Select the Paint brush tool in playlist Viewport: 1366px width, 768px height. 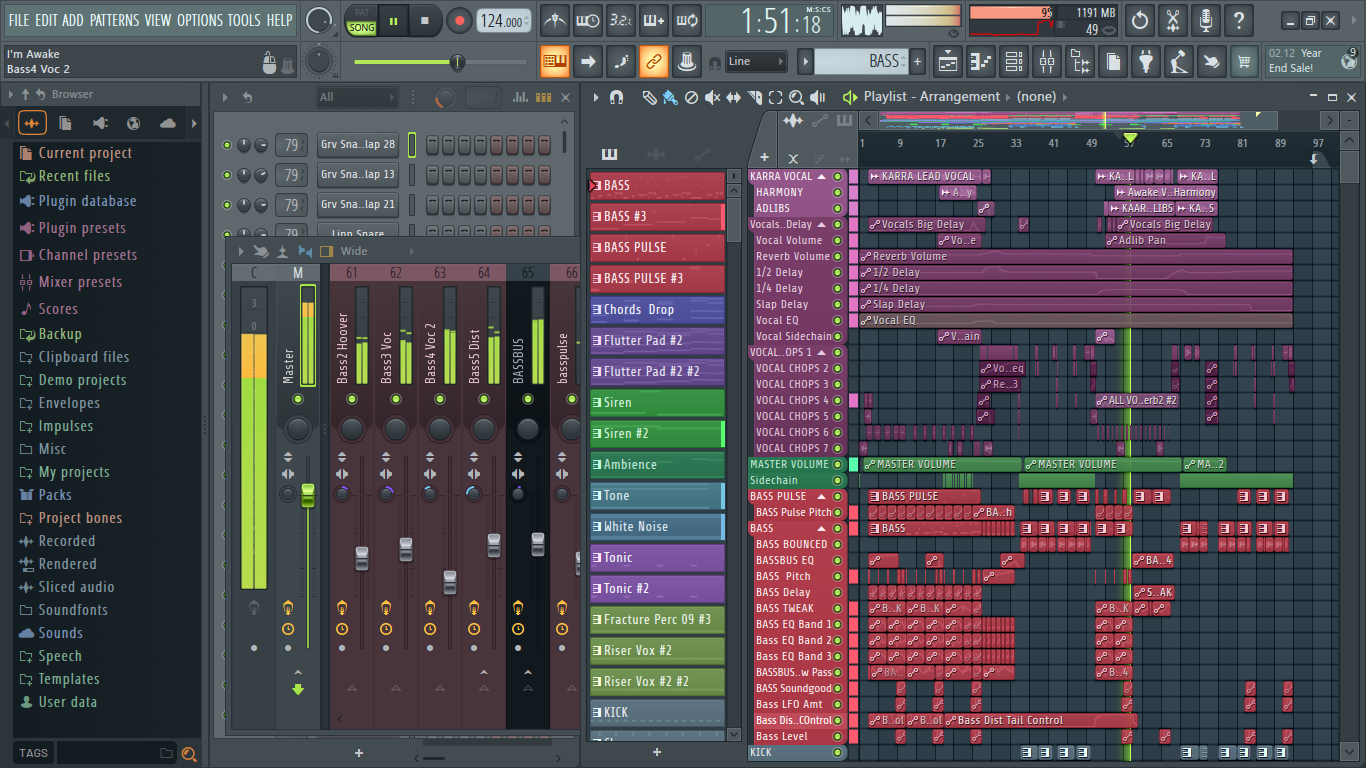pos(669,97)
